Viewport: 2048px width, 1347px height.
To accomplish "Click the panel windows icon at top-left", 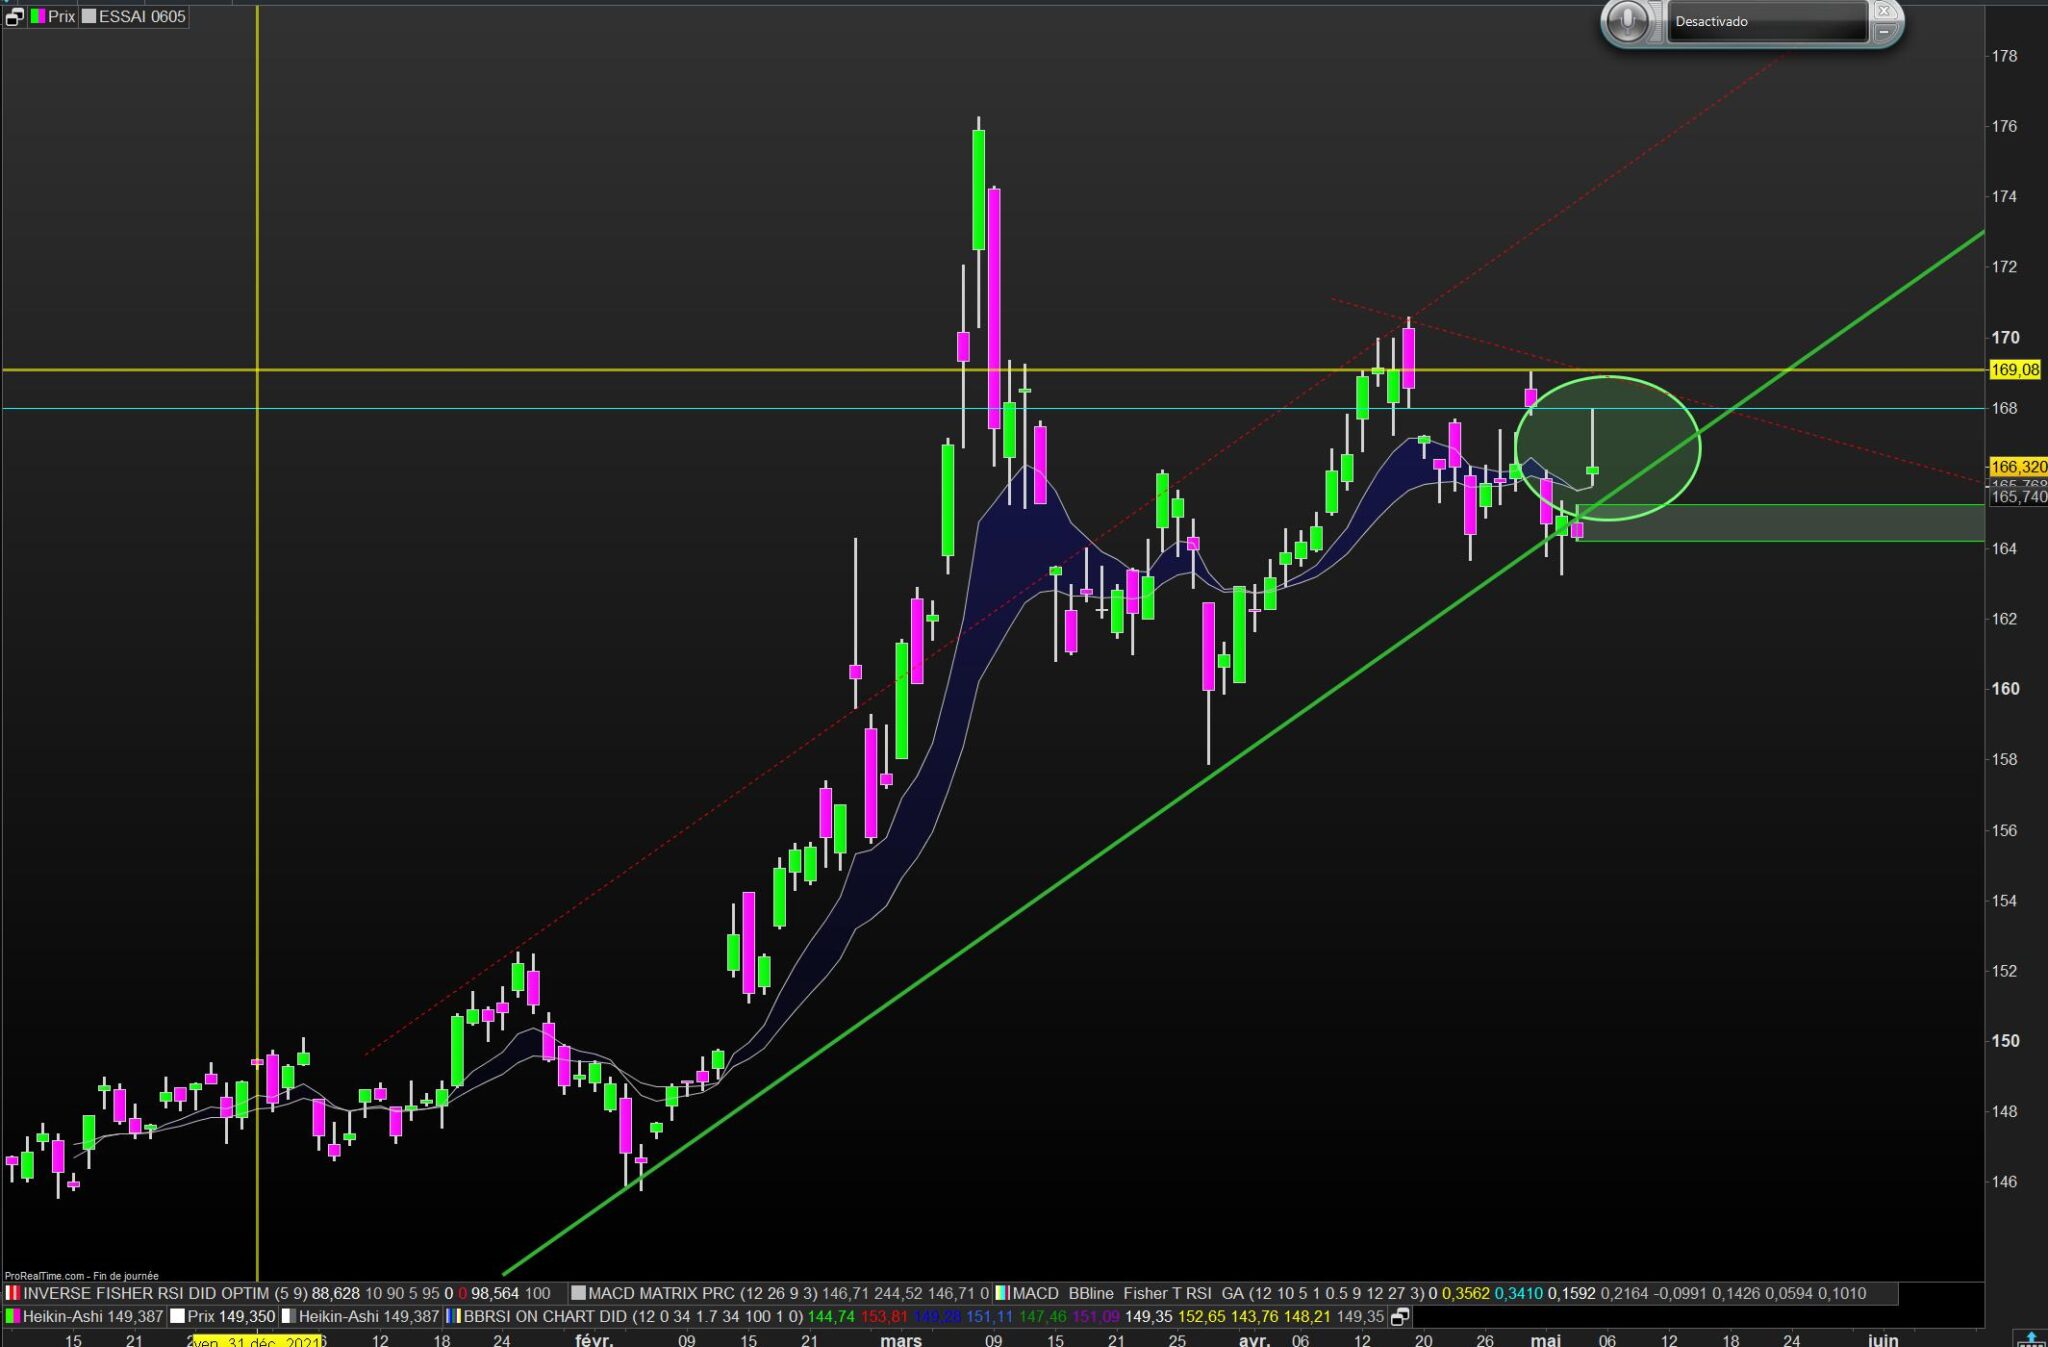I will [x=14, y=17].
